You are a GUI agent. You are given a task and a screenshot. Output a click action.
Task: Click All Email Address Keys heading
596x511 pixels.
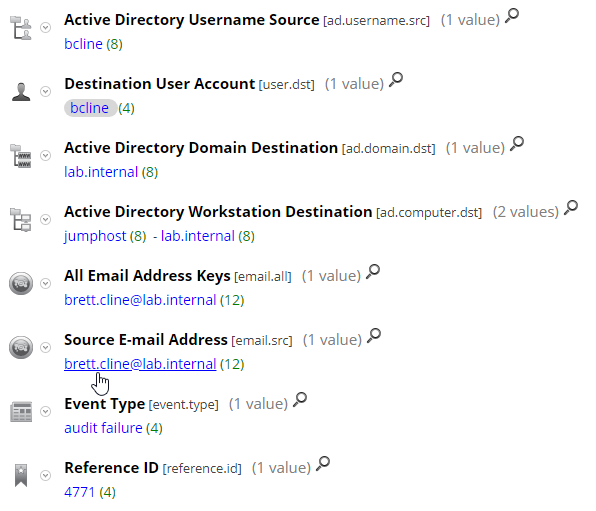[147, 276]
